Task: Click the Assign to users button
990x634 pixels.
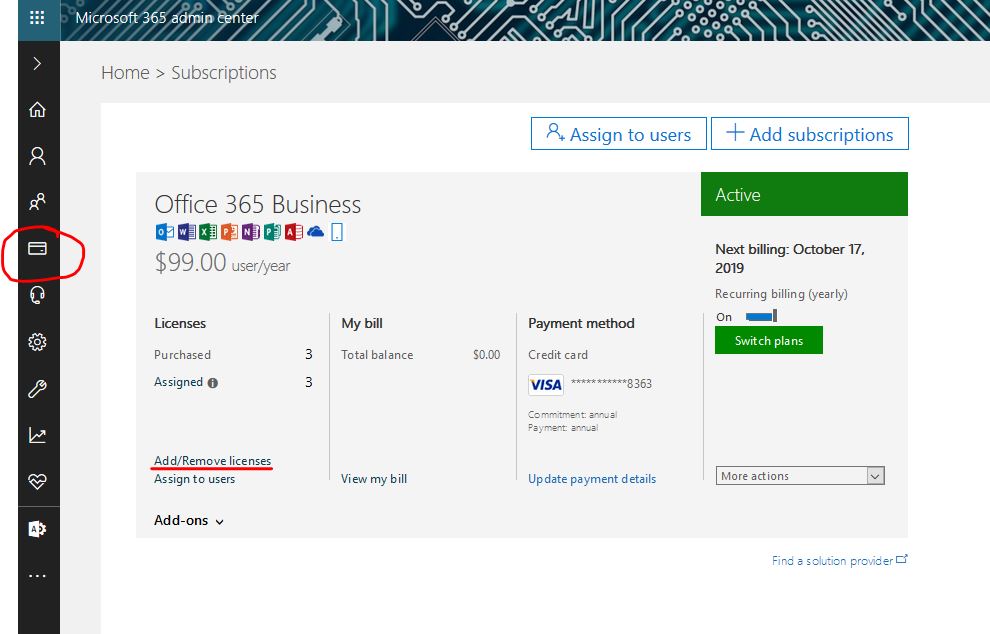Action: pos(619,133)
